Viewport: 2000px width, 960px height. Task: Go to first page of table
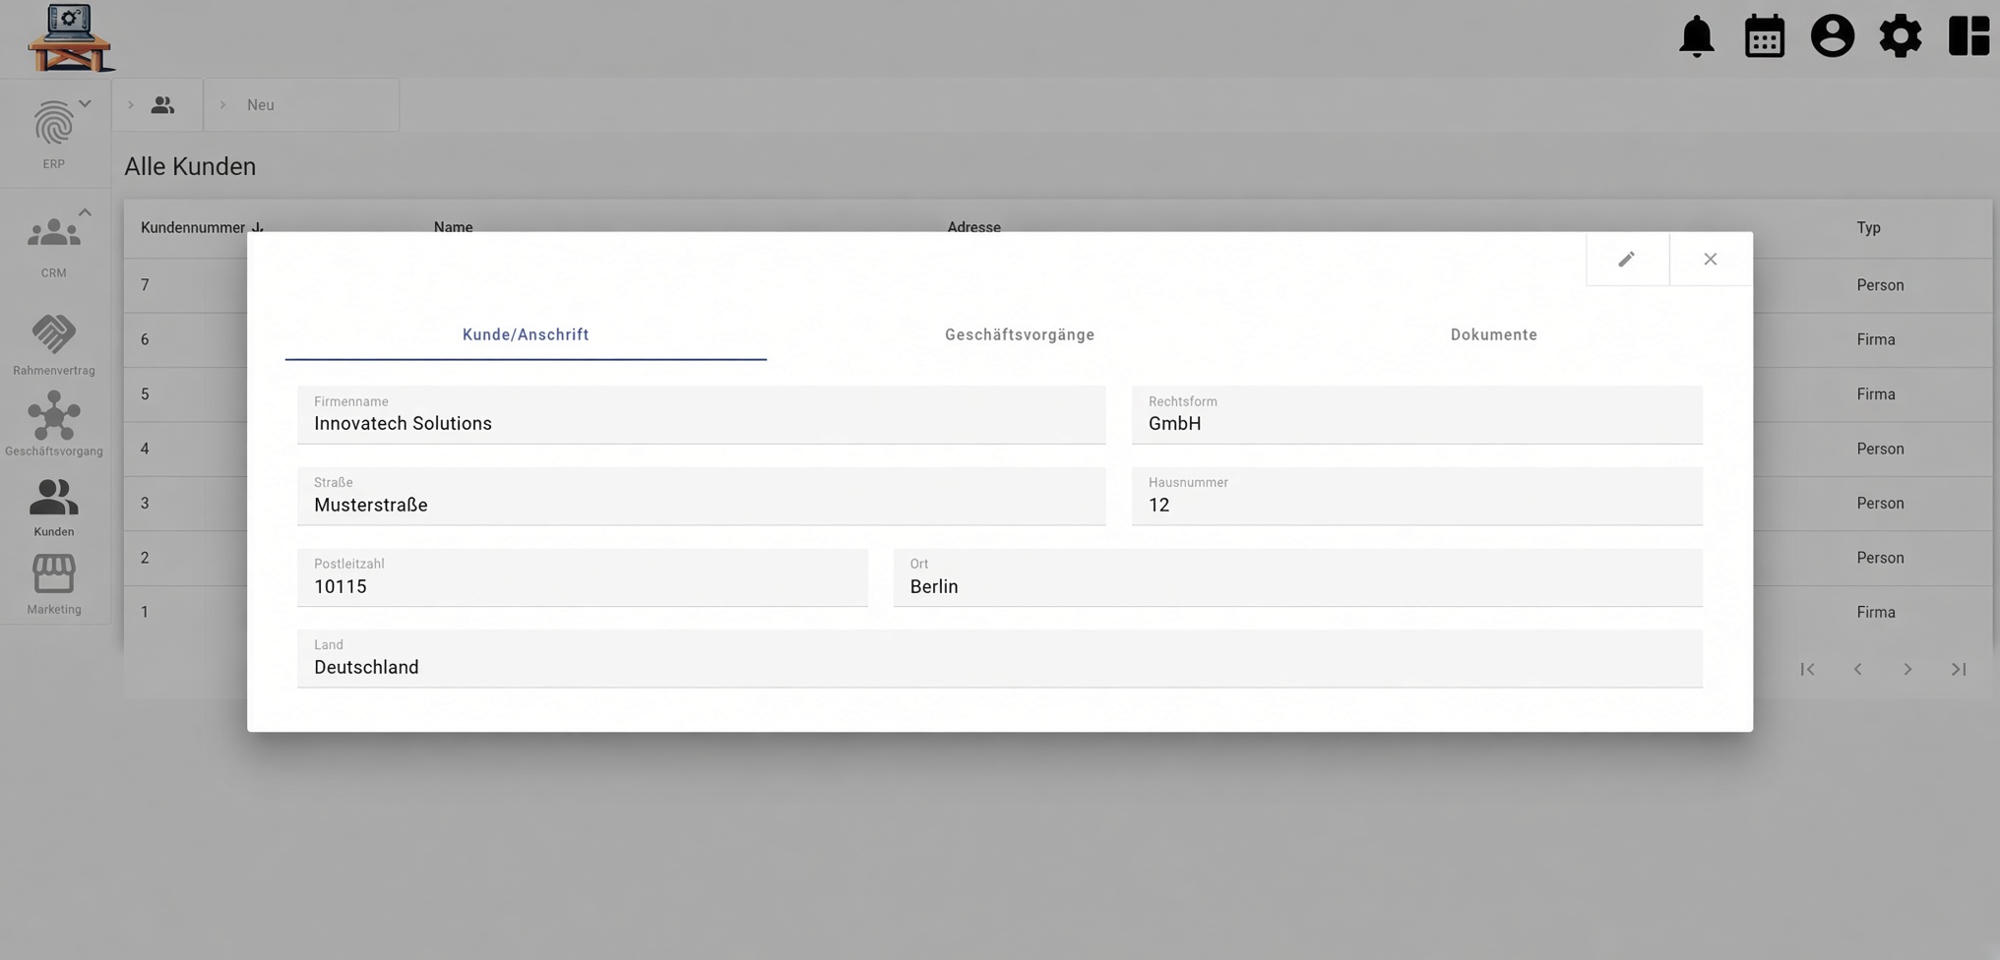tap(1807, 669)
